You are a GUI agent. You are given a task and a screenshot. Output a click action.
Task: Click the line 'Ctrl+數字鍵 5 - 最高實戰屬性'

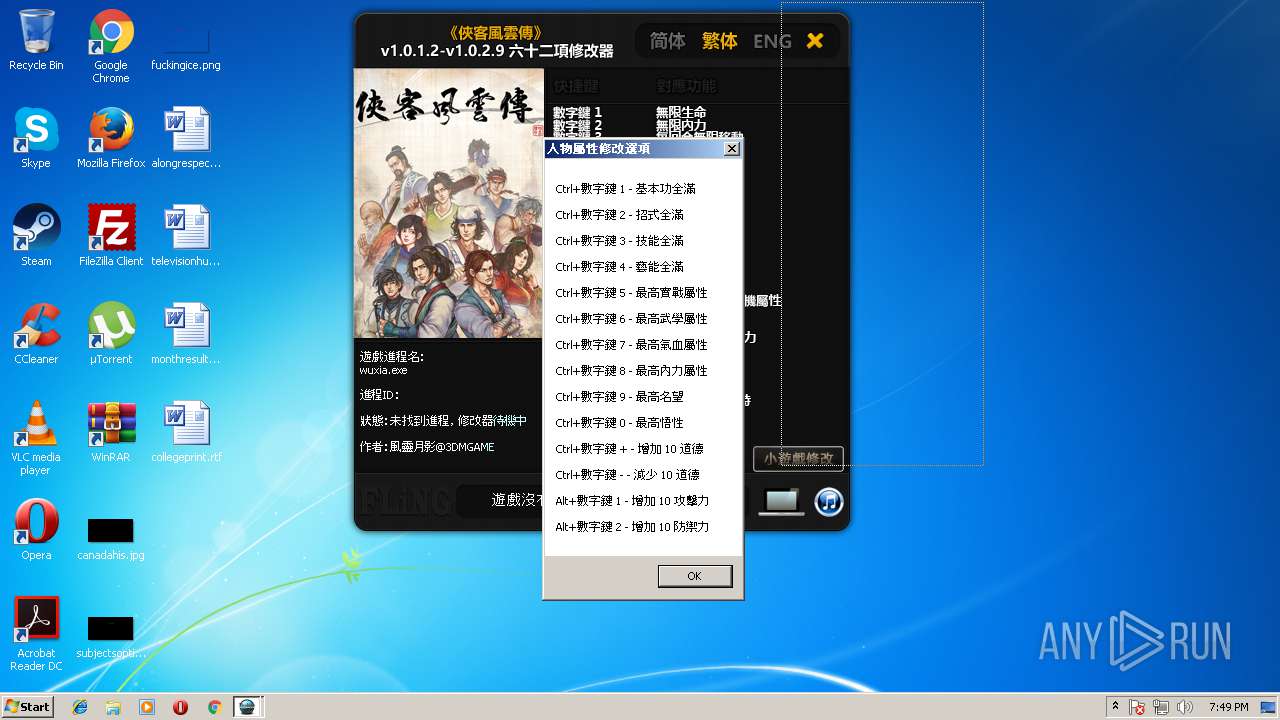tap(631, 293)
